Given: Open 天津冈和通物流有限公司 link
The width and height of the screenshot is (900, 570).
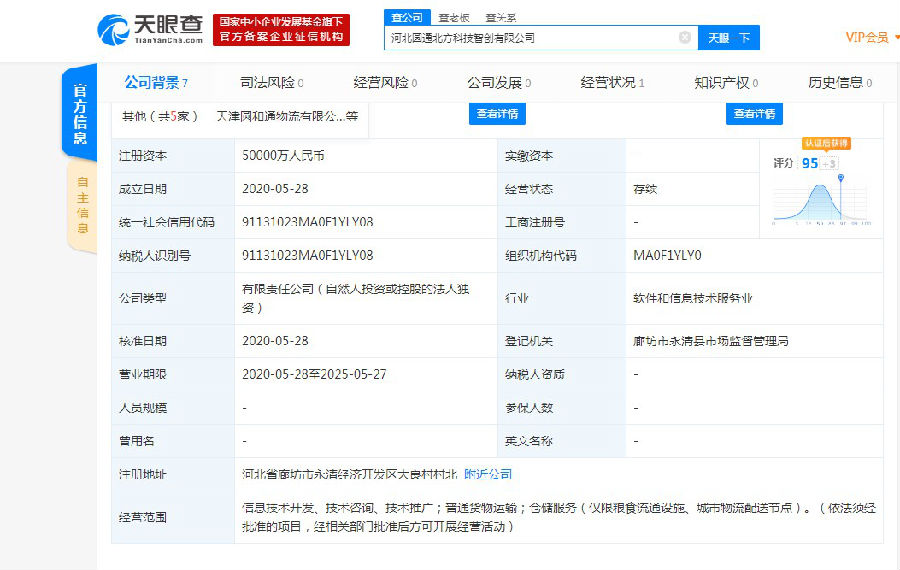Looking at the screenshot, I should (x=287, y=116).
